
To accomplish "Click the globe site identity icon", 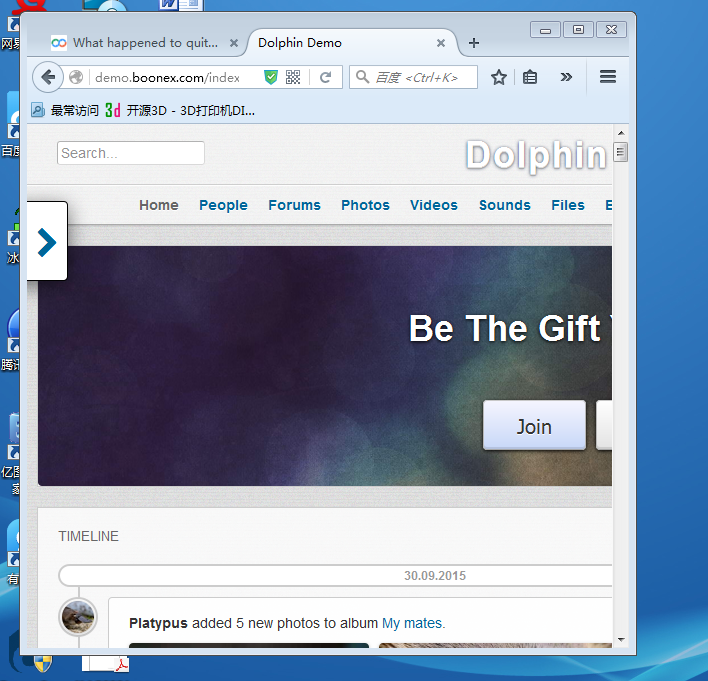I will click(x=76, y=77).
